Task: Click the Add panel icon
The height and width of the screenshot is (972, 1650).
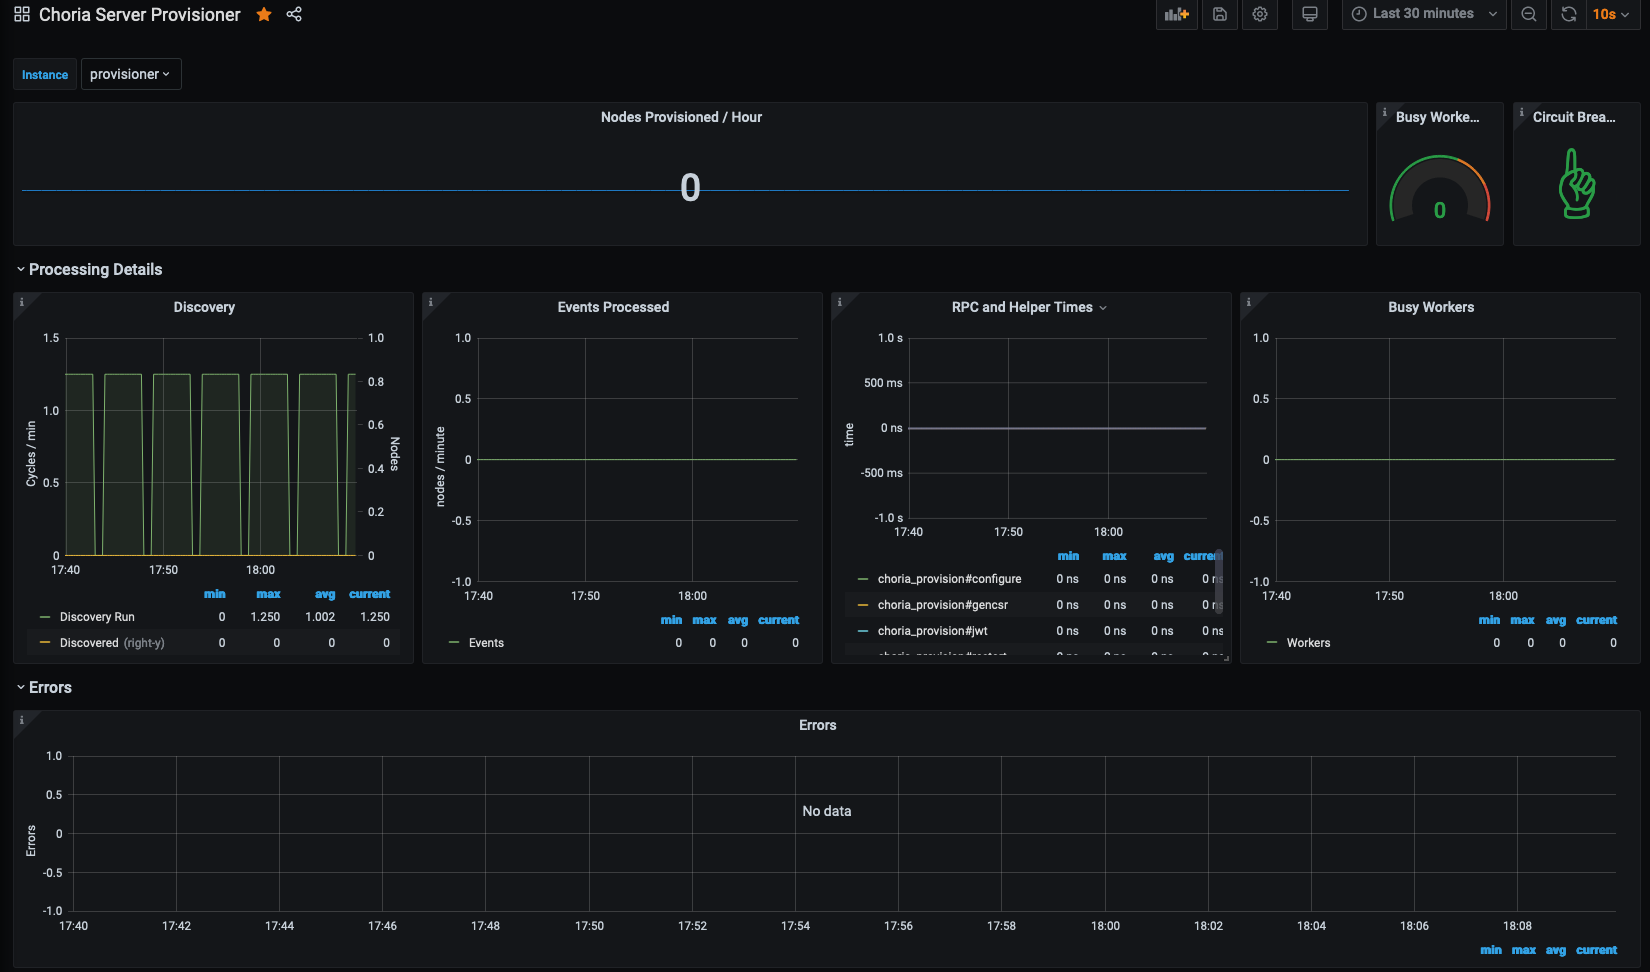Action: click(1177, 14)
